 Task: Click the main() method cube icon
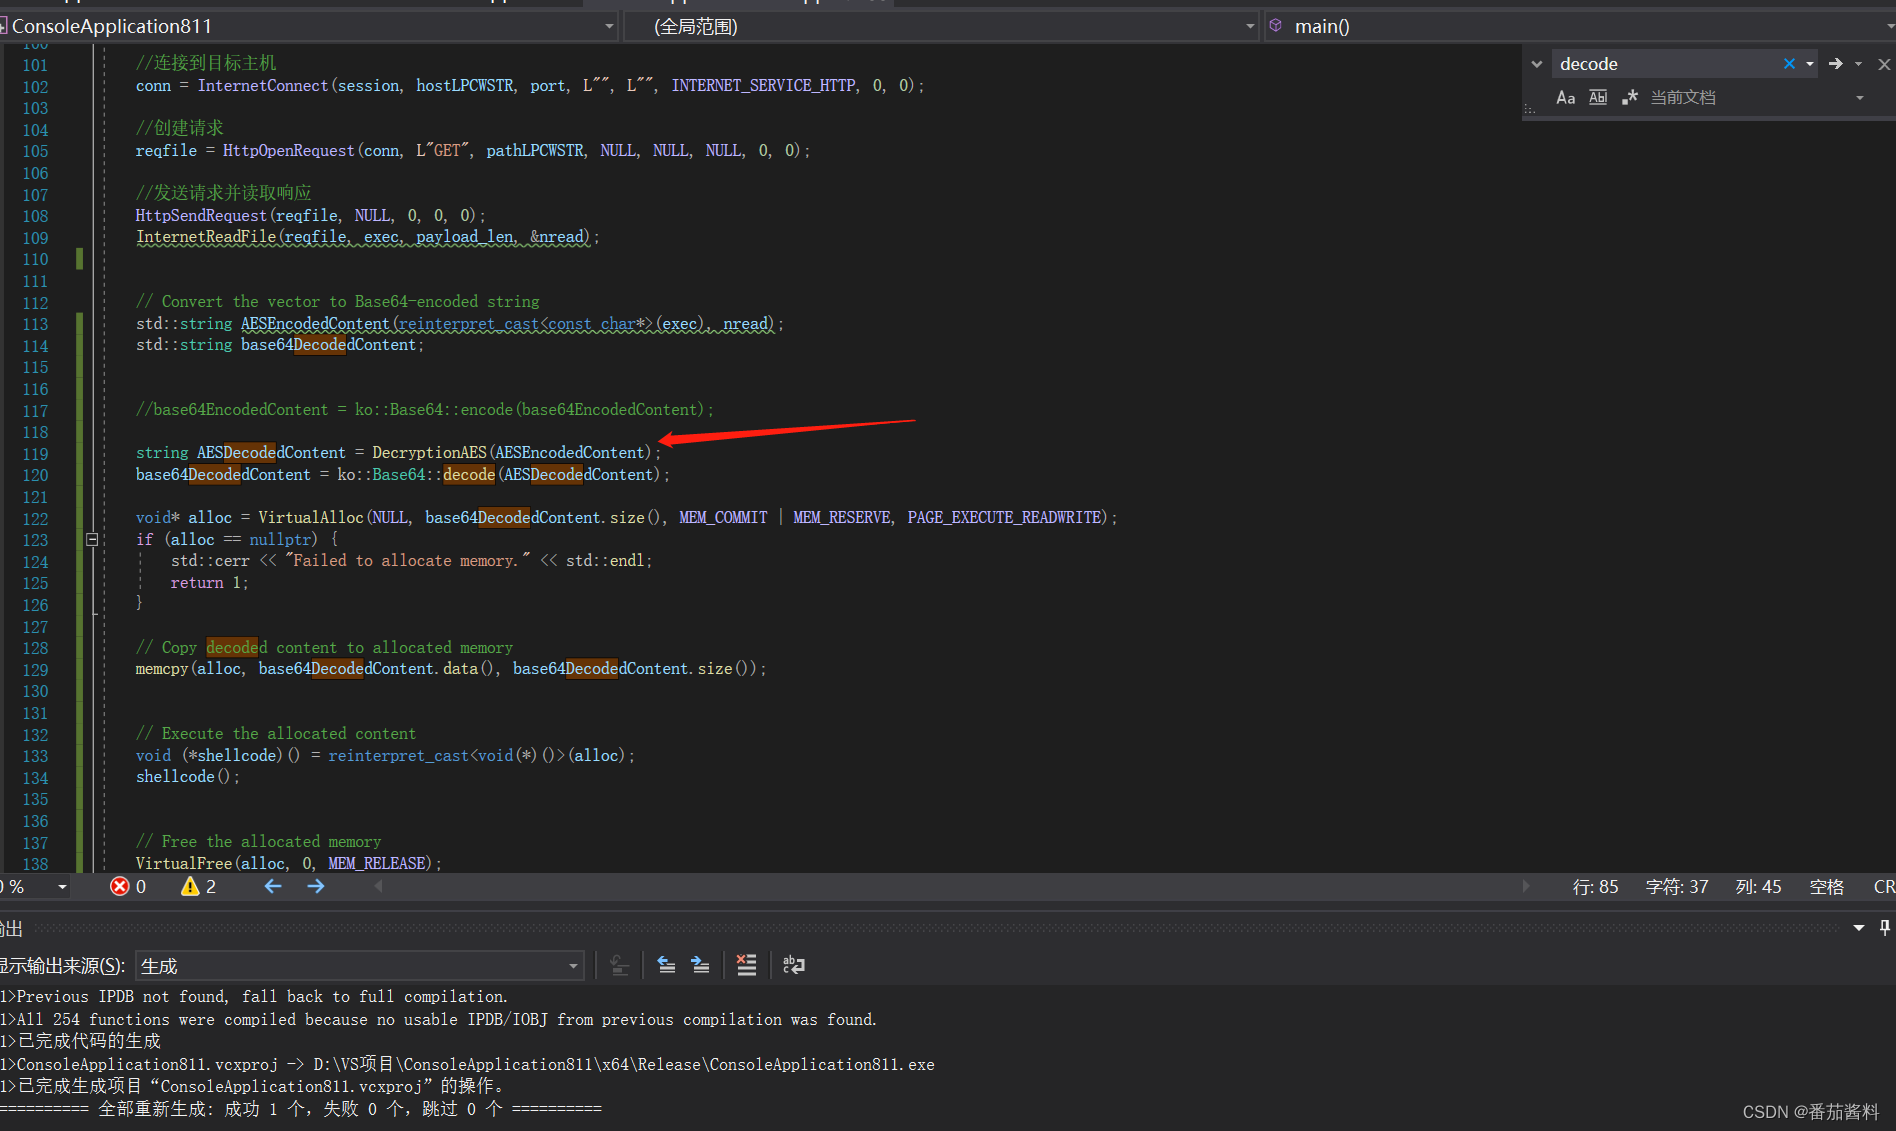[x=1276, y=26]
